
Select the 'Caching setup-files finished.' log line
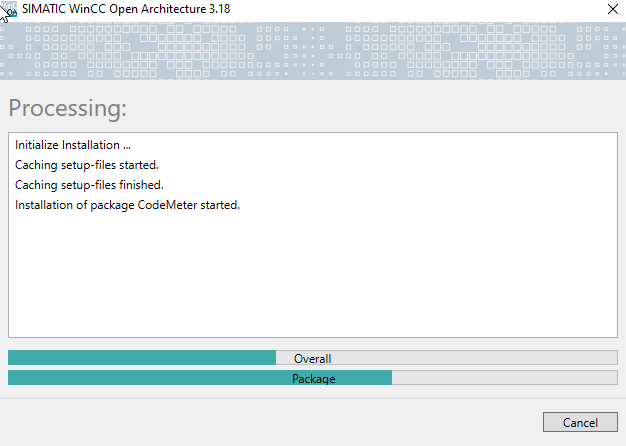click(89, 185)
